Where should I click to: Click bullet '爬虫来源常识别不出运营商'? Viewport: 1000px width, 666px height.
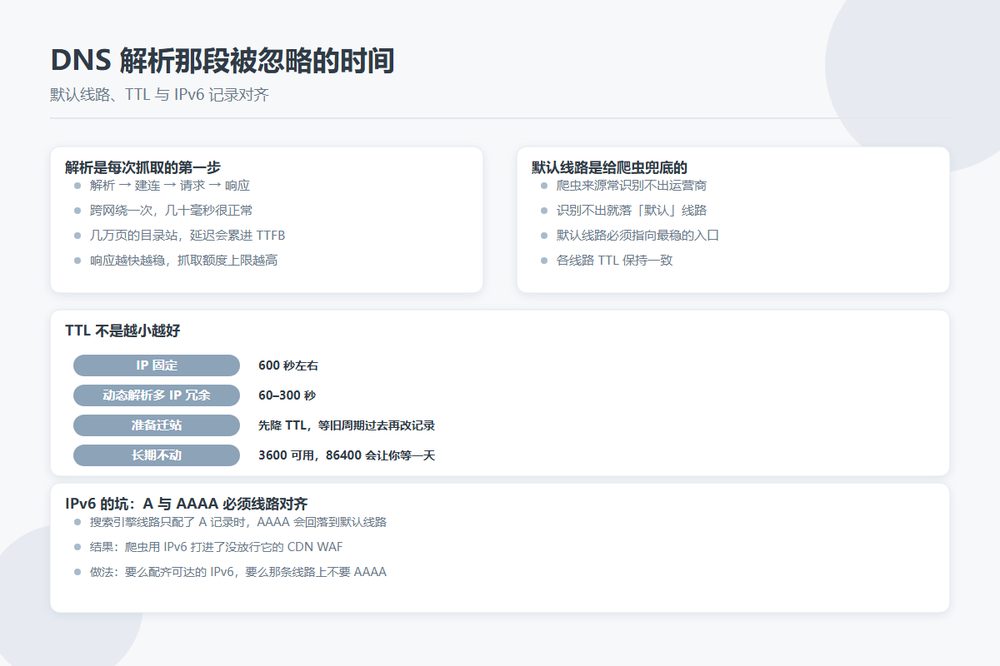click(631, 186)
